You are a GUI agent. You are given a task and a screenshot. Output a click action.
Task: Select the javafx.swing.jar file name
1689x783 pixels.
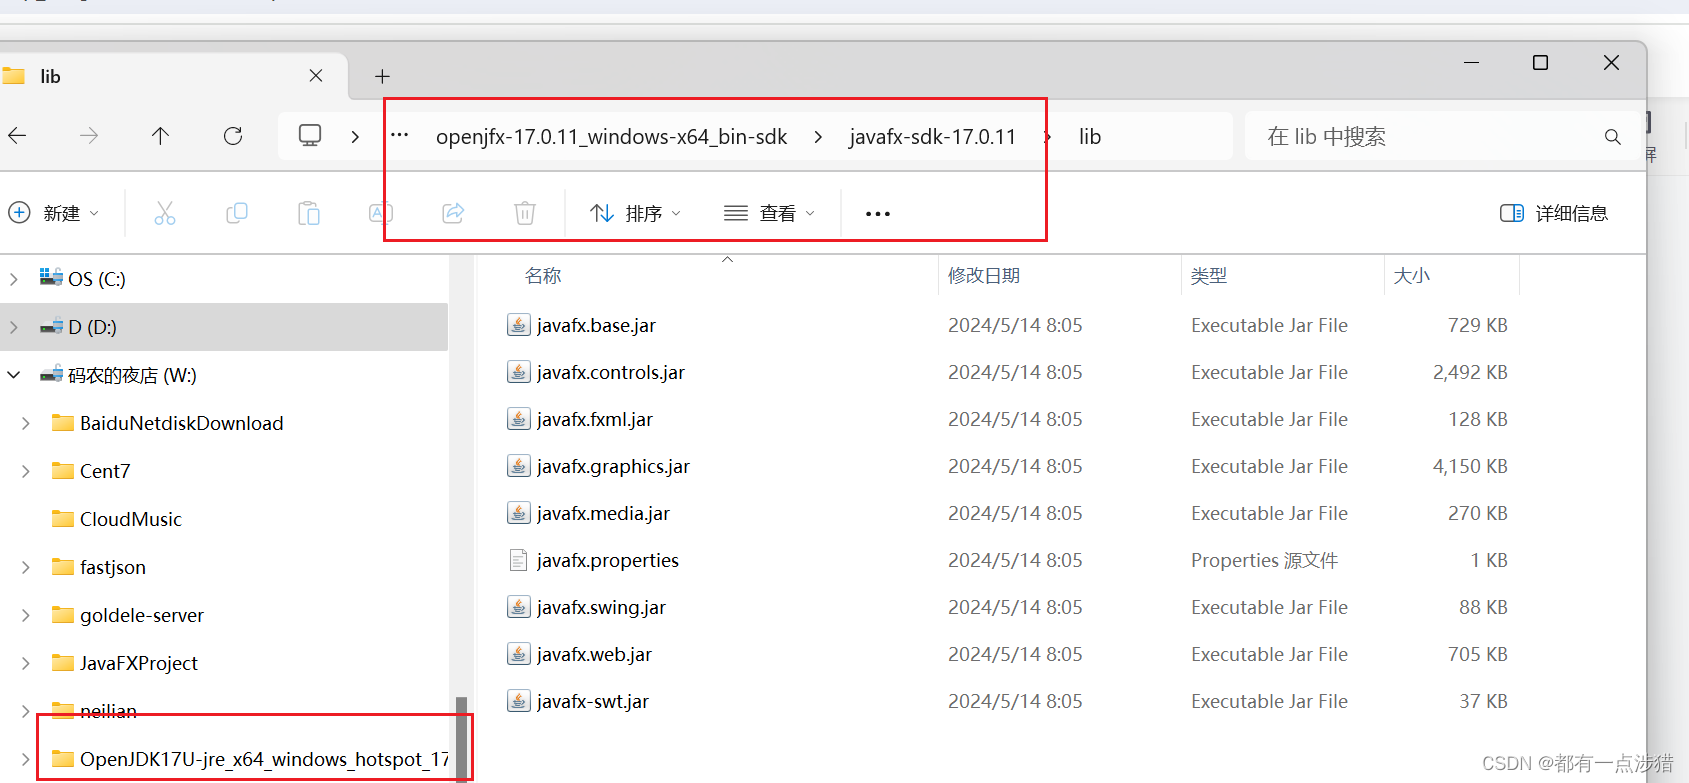pos(601,607)
